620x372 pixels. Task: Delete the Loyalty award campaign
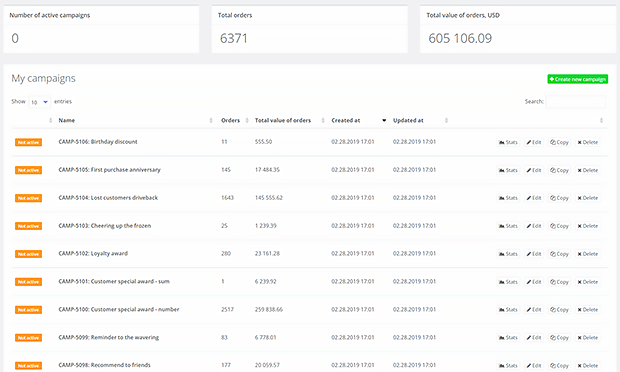[588, 254]
